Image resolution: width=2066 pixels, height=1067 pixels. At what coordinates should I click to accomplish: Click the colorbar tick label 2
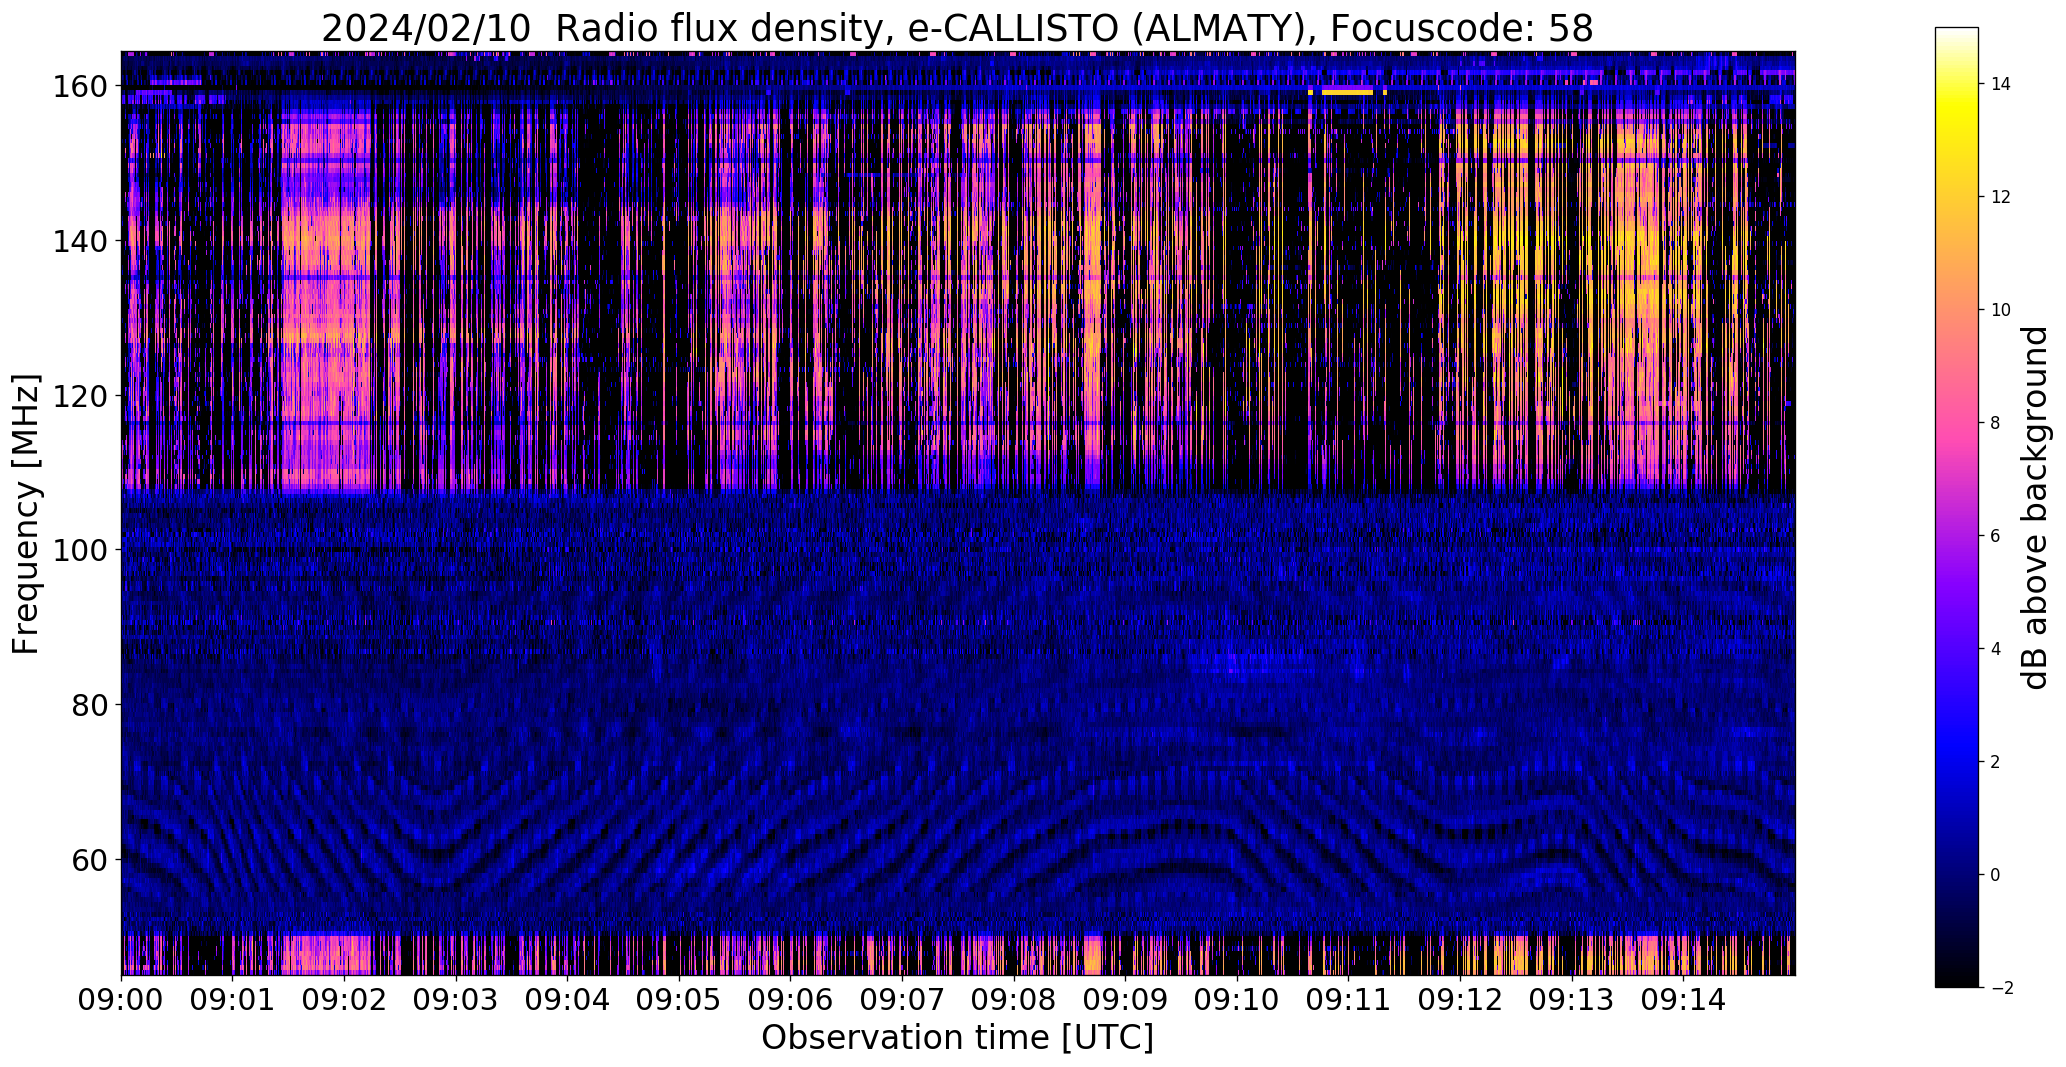1996,762
